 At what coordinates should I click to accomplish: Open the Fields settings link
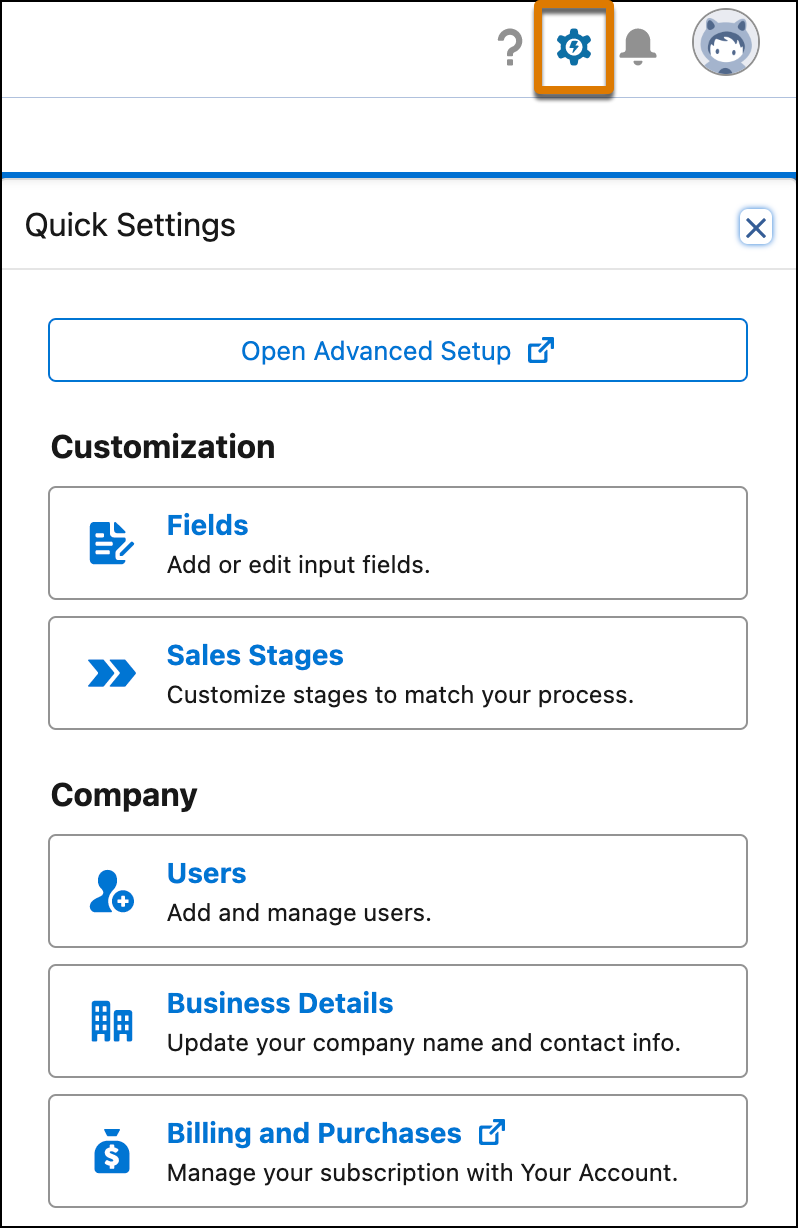pos(207,524)
